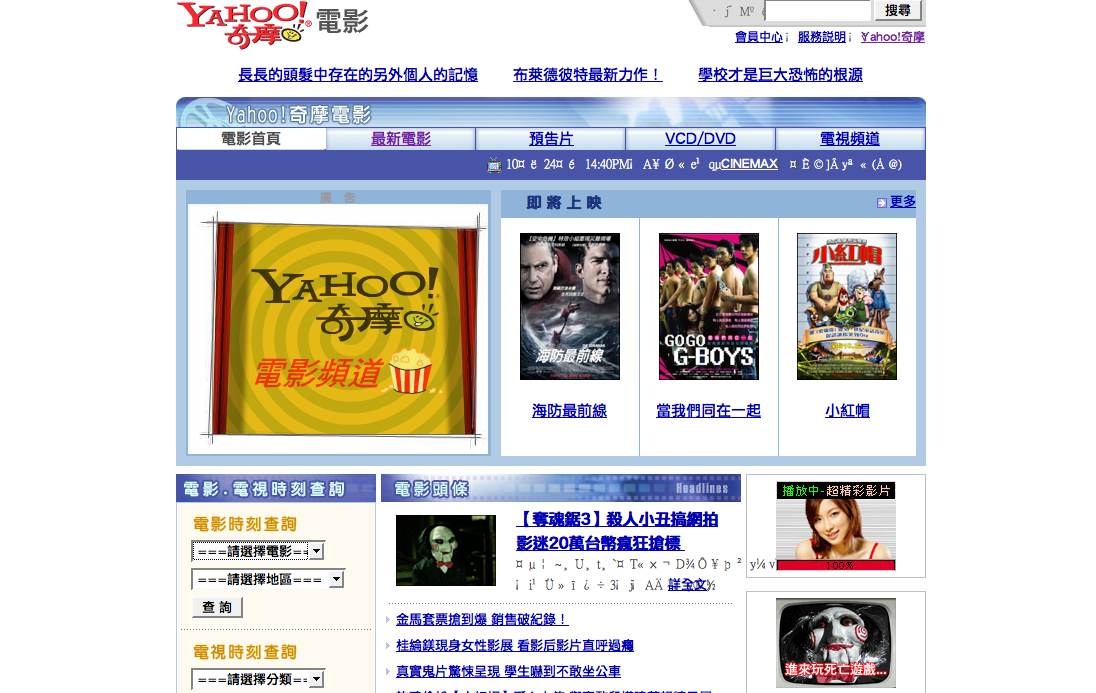The width and height of the screenshot is (1096, 693).
Task: Open the 海防最前線 movie poster
Action: [x=570, y=306]
